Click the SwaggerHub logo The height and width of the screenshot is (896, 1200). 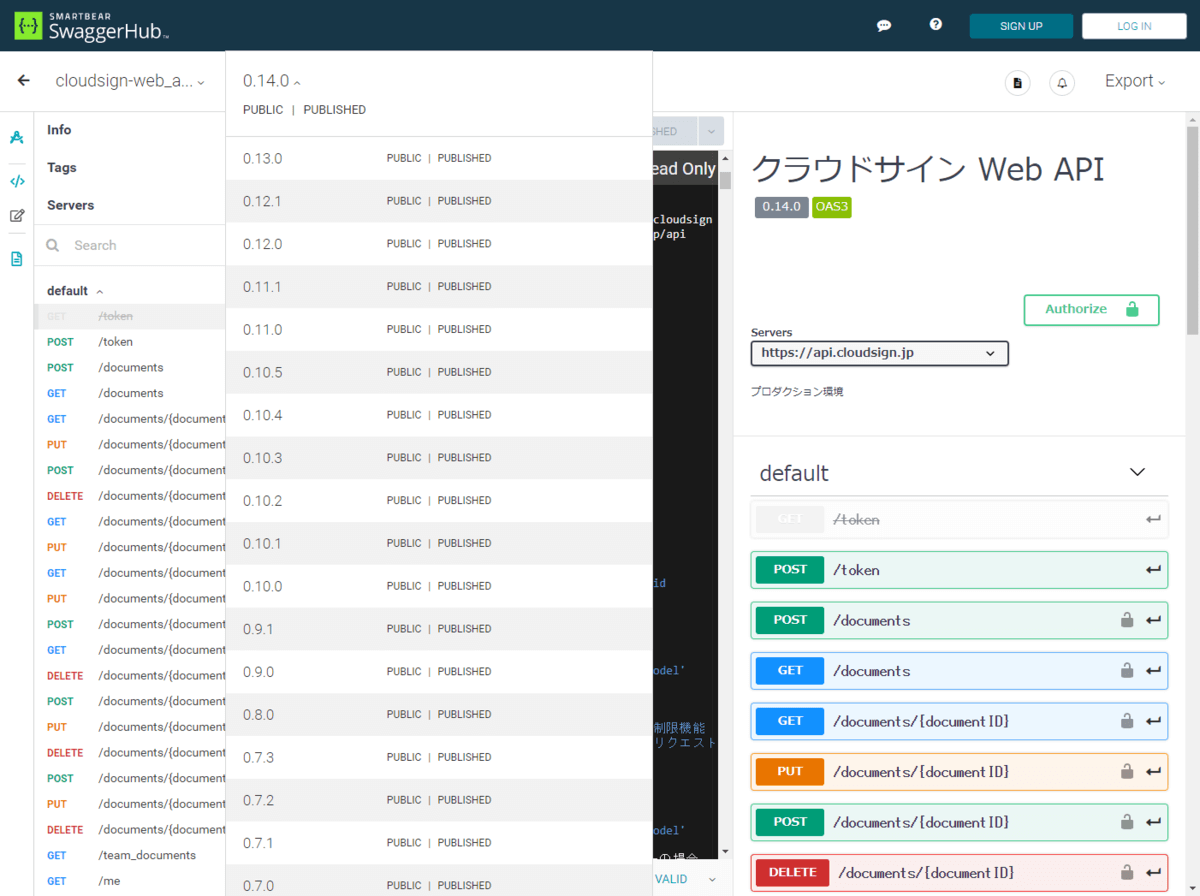tap(91, 25)
